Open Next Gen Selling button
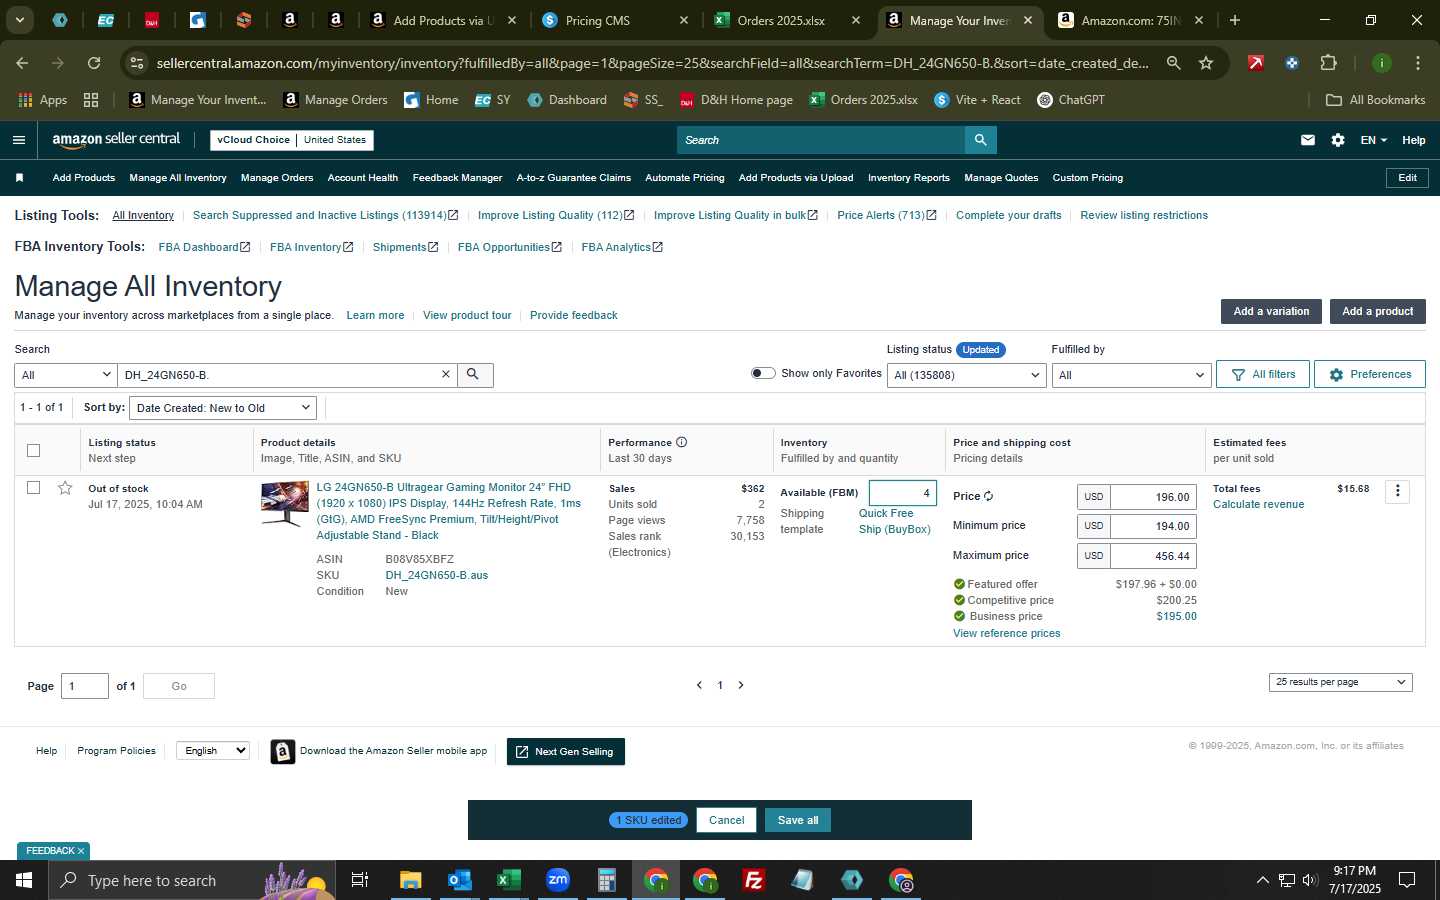Viewport: 1440px width, 900px height. click(x=566, y=752)
